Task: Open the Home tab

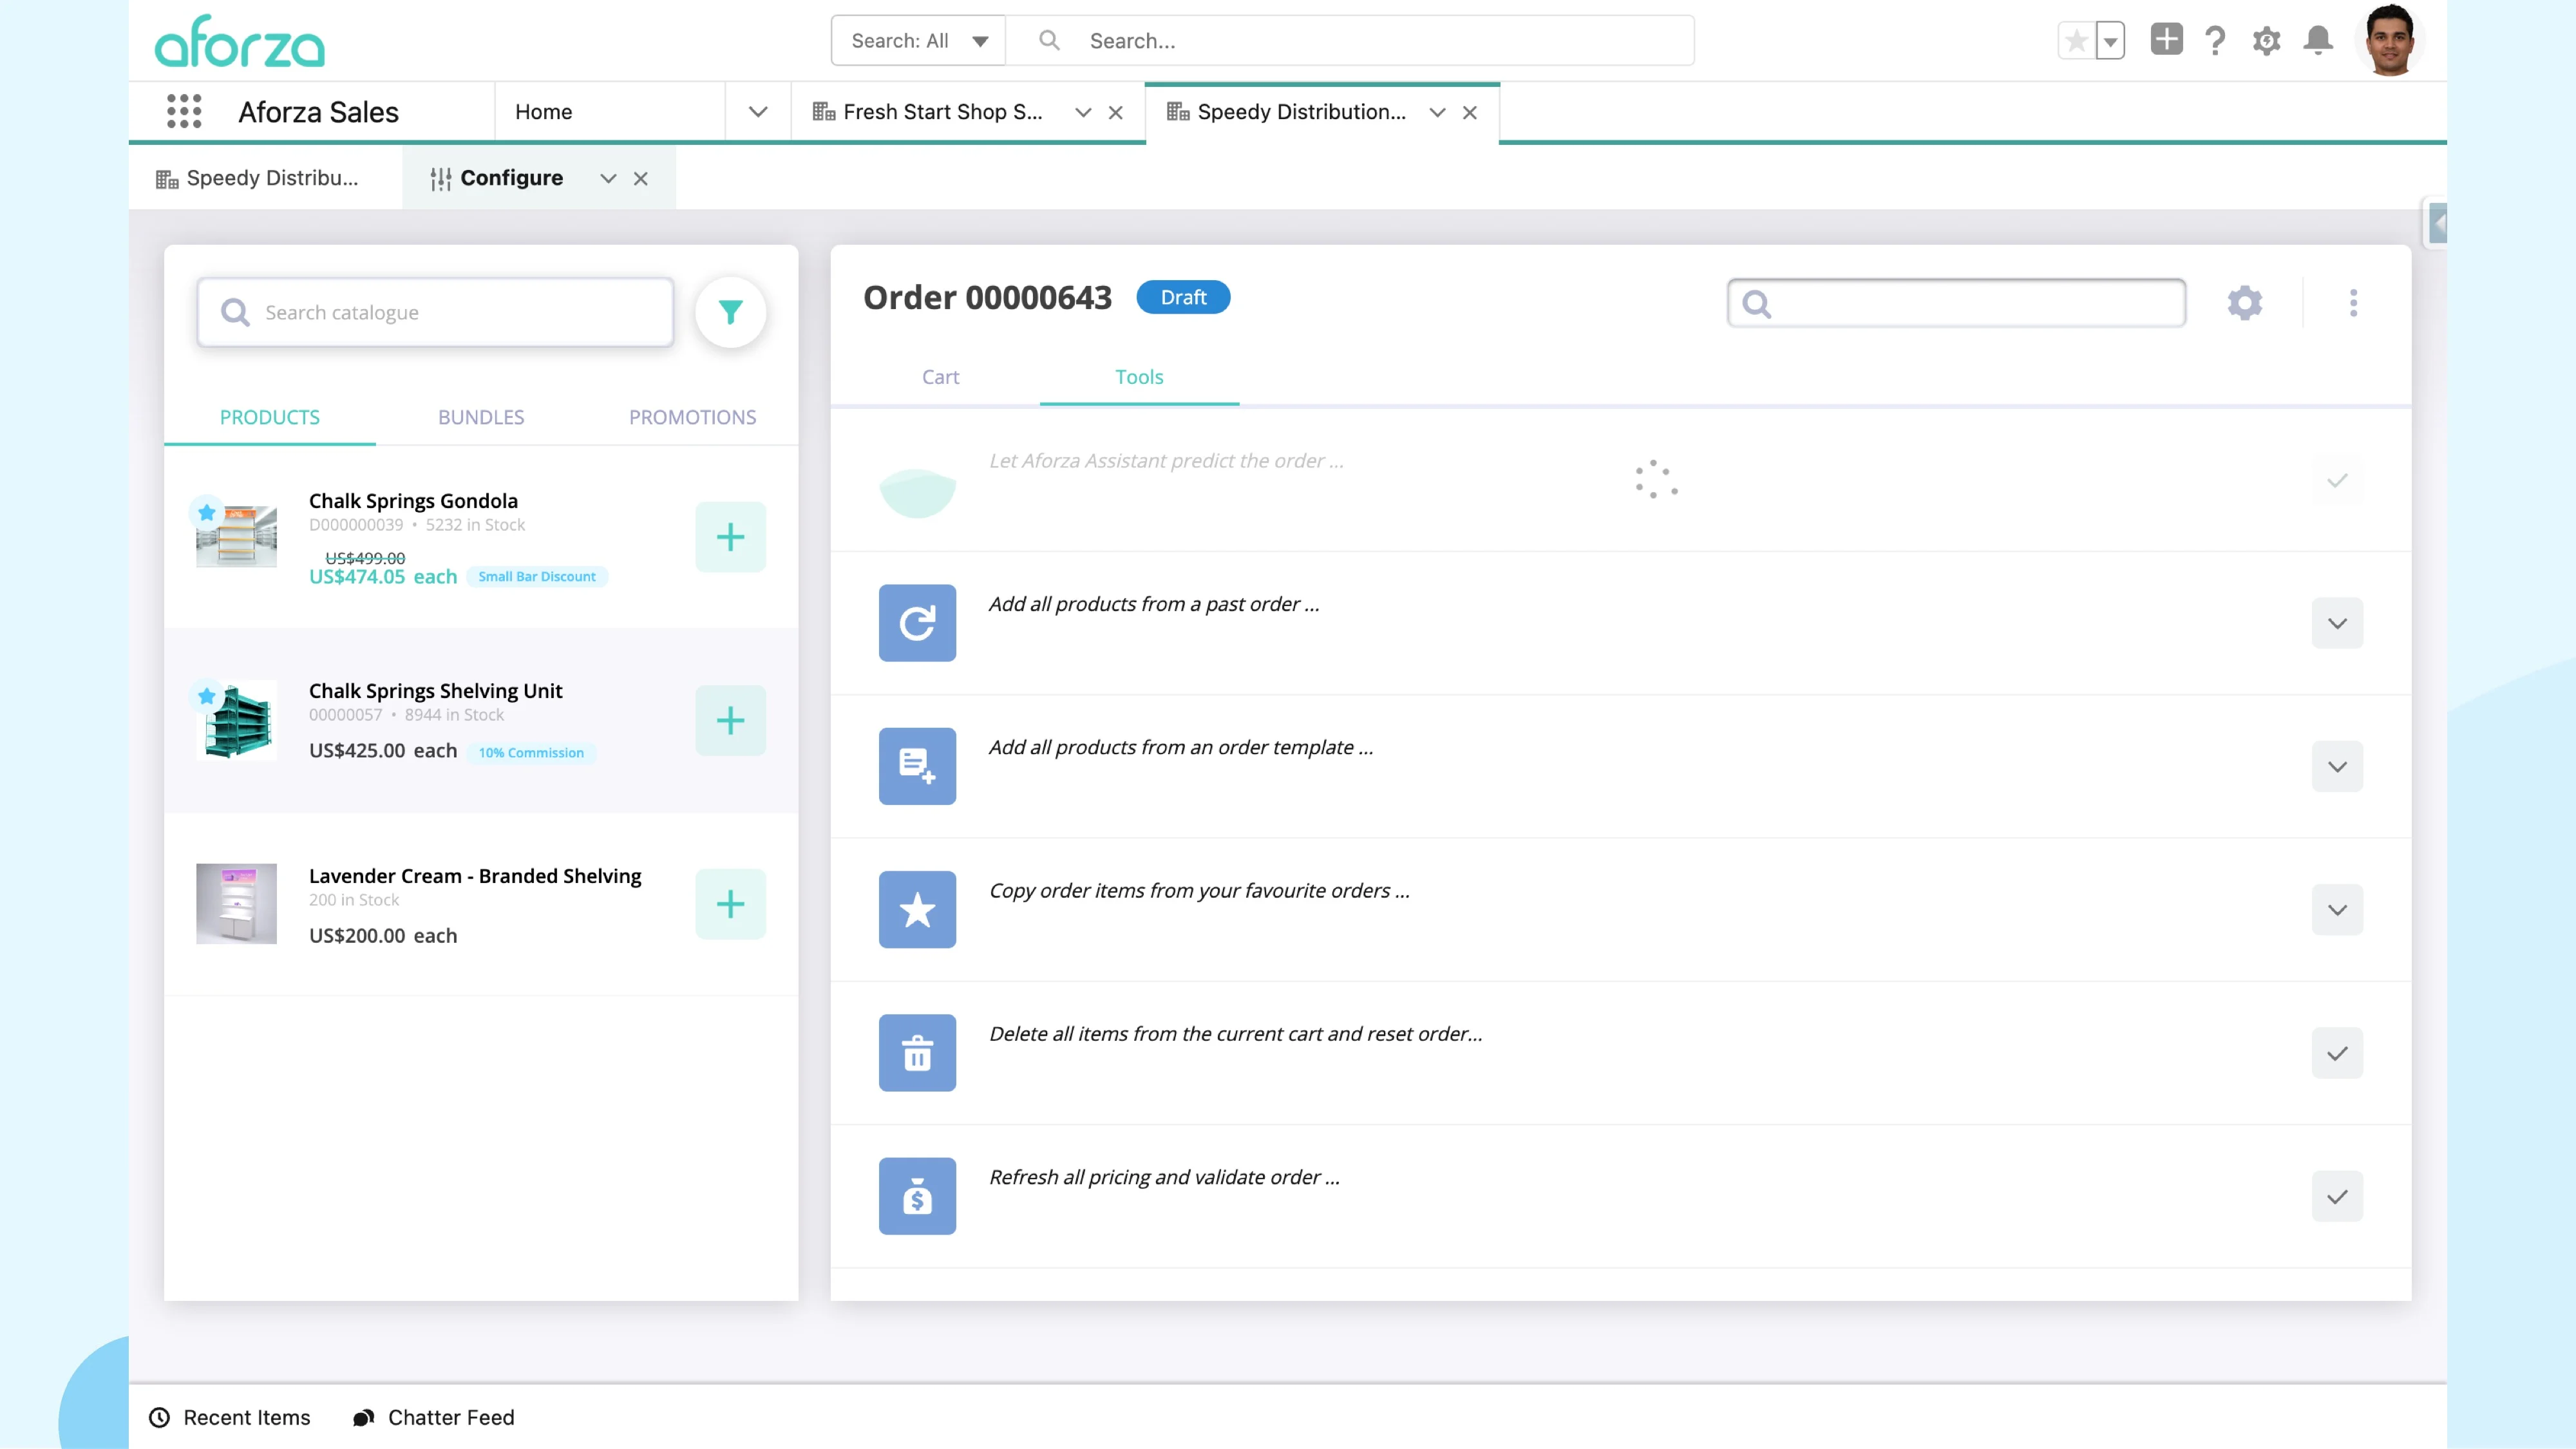Action: point(543,112)
